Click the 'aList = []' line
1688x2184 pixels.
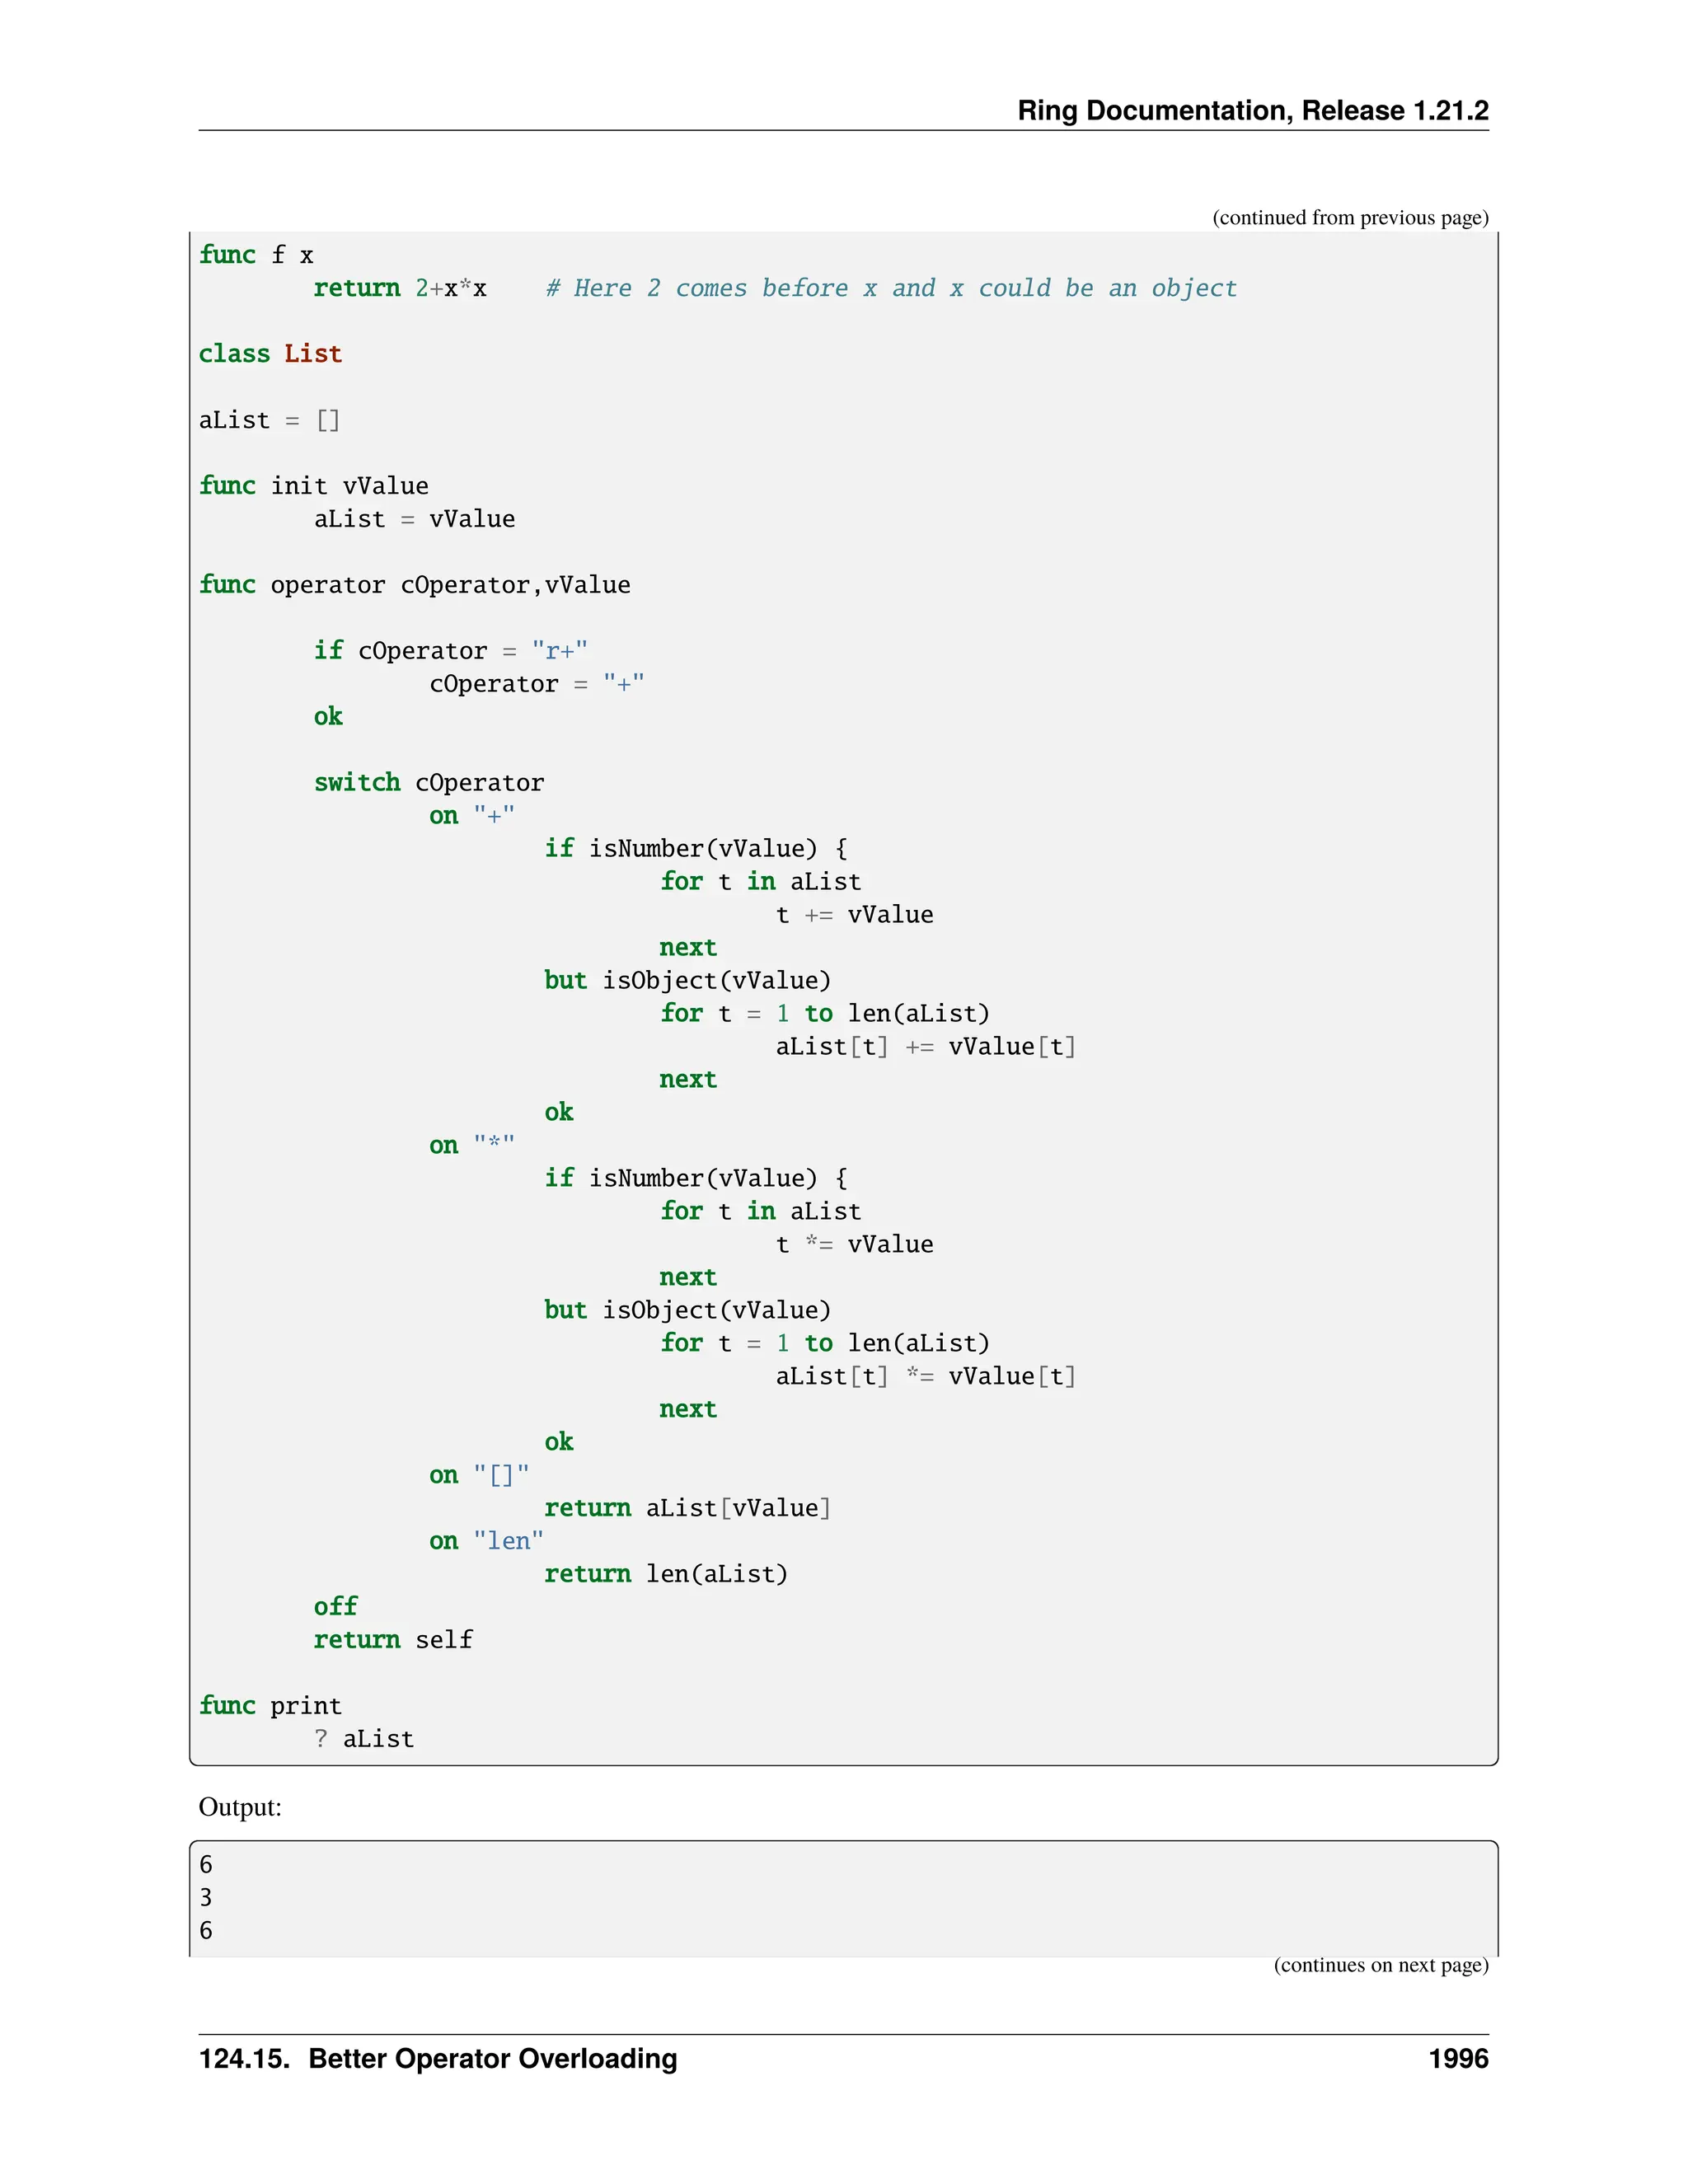click(269, 420)
